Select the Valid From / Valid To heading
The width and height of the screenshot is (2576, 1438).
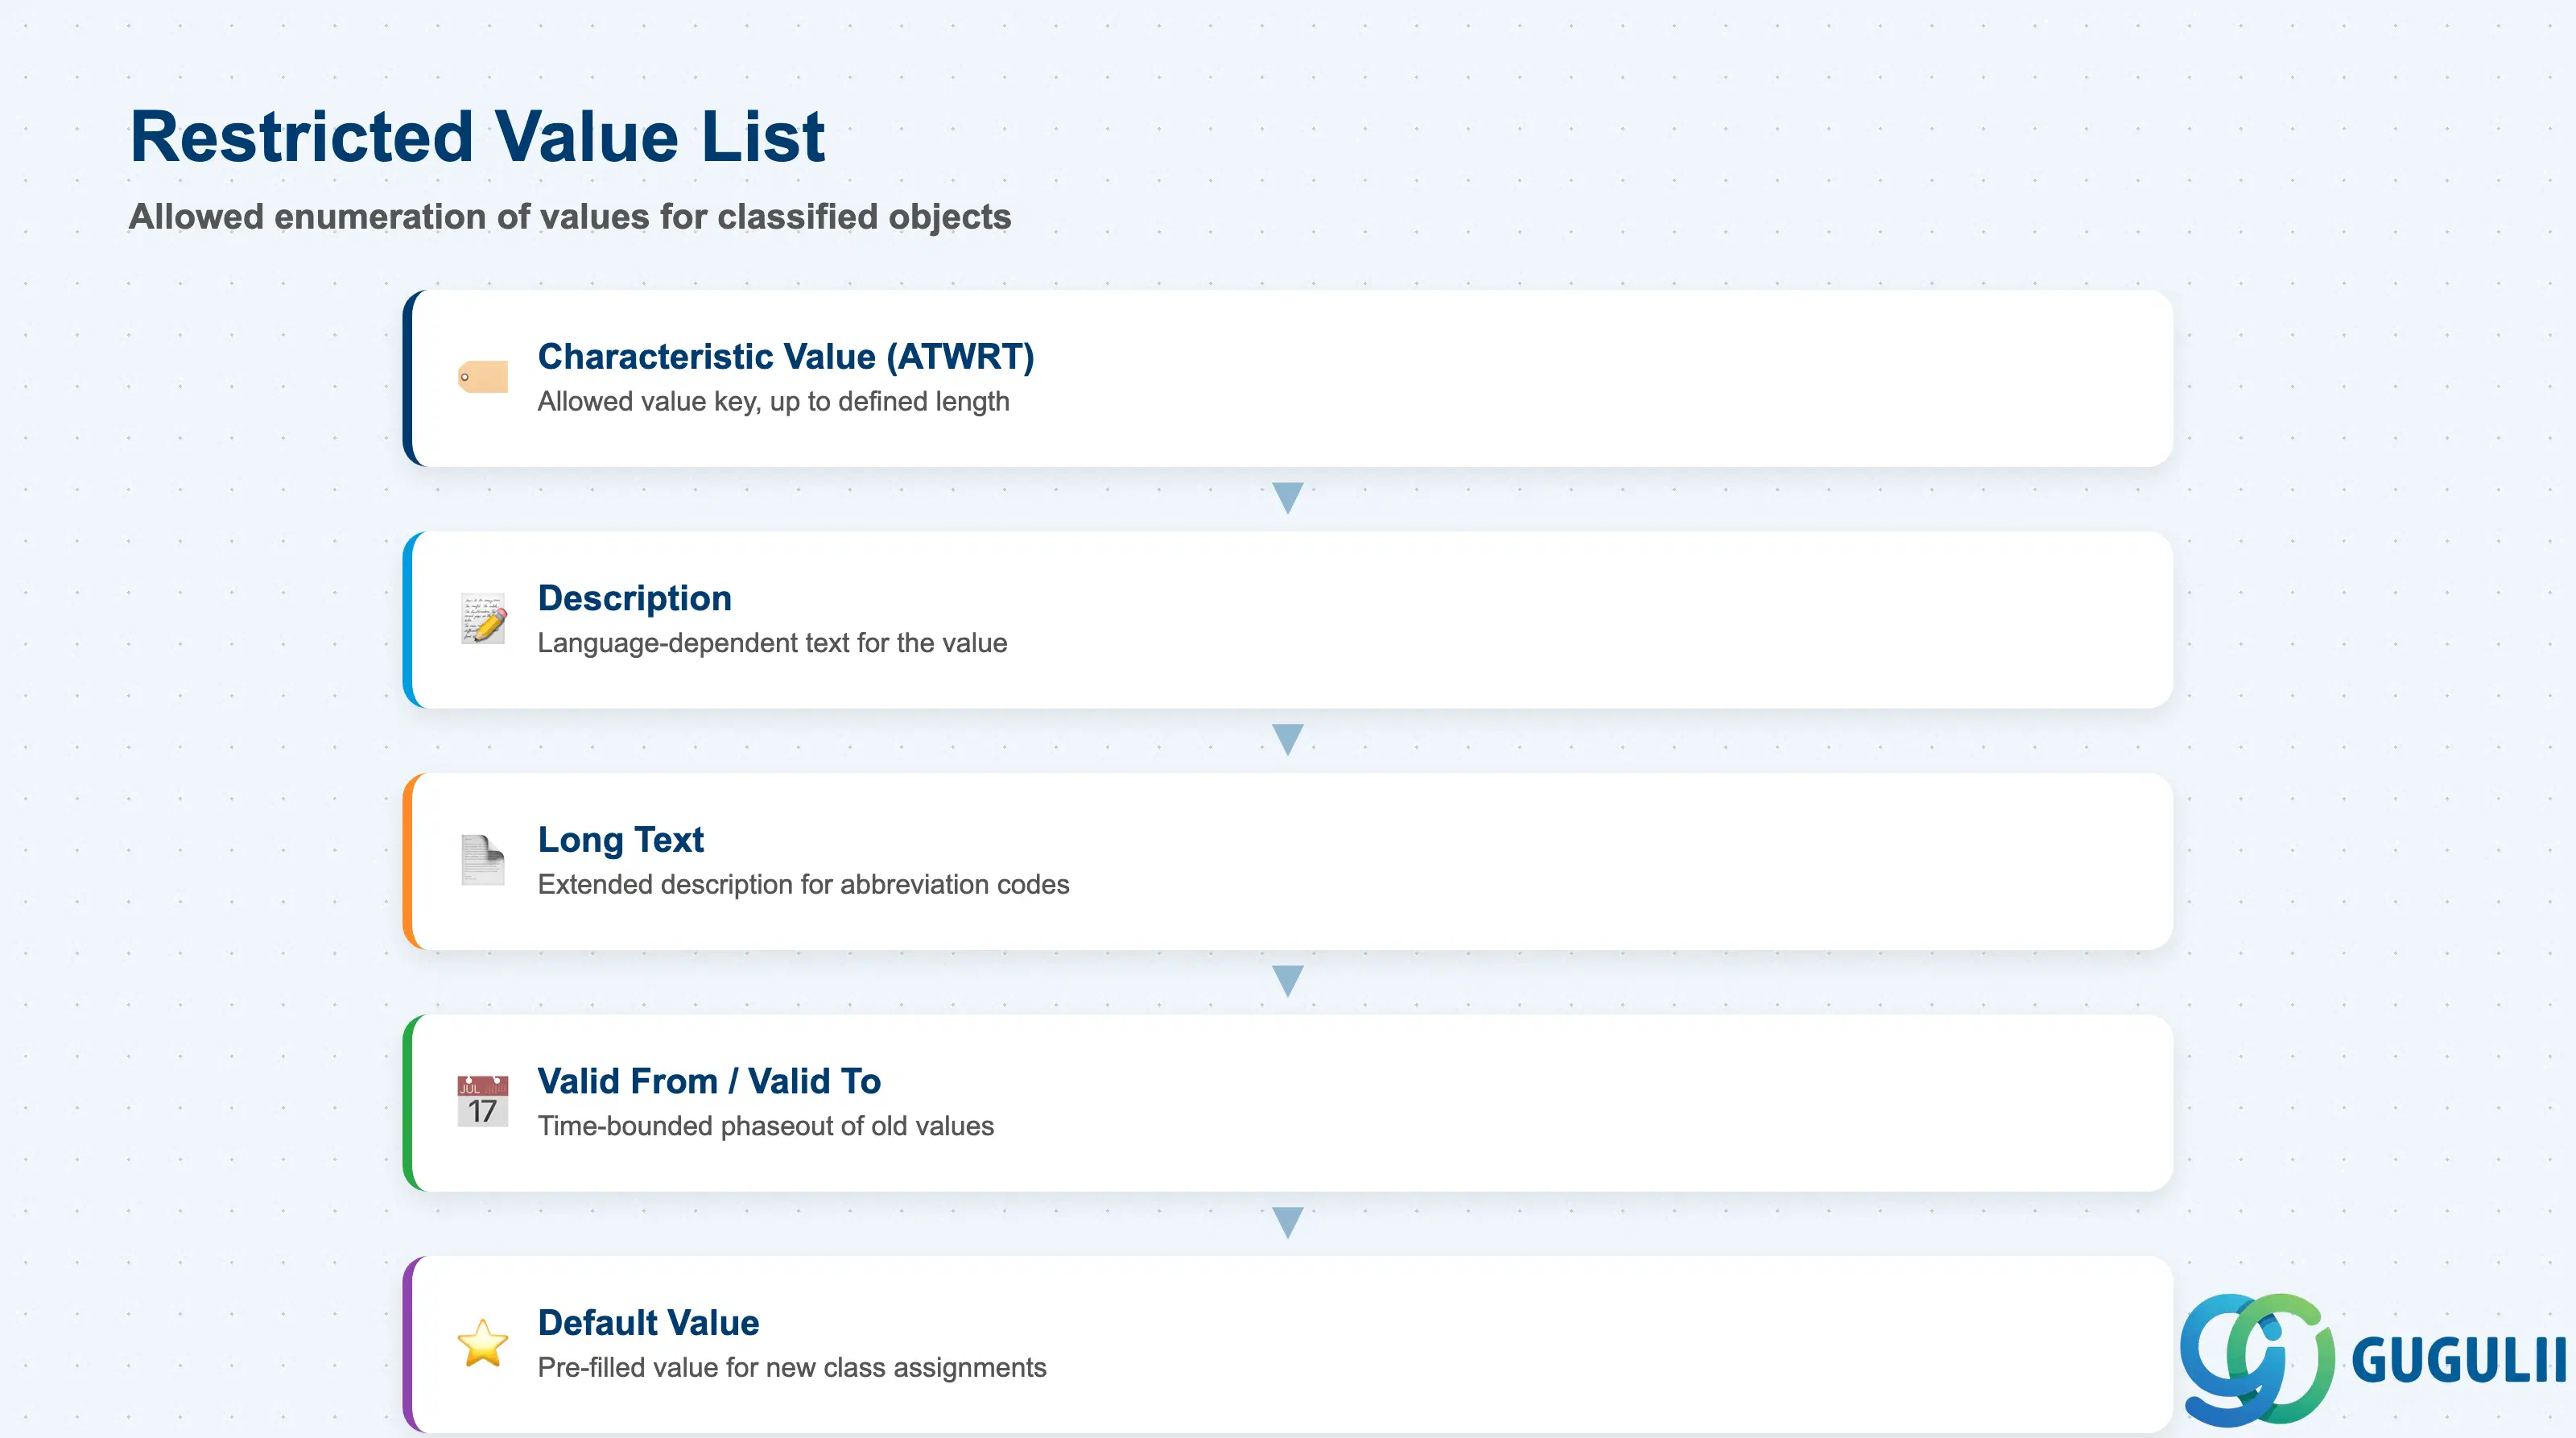pos(709,1081)
